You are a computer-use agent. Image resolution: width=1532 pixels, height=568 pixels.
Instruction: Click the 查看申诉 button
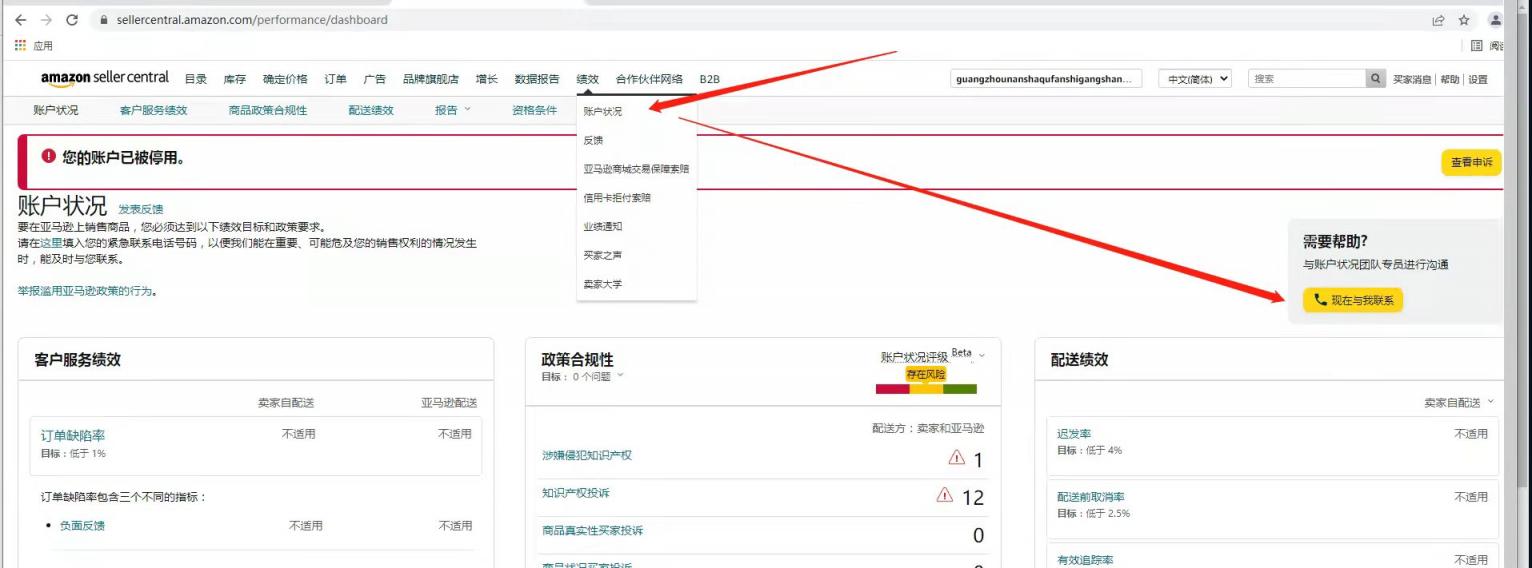pyautogui.click(x=1471, y=162)
